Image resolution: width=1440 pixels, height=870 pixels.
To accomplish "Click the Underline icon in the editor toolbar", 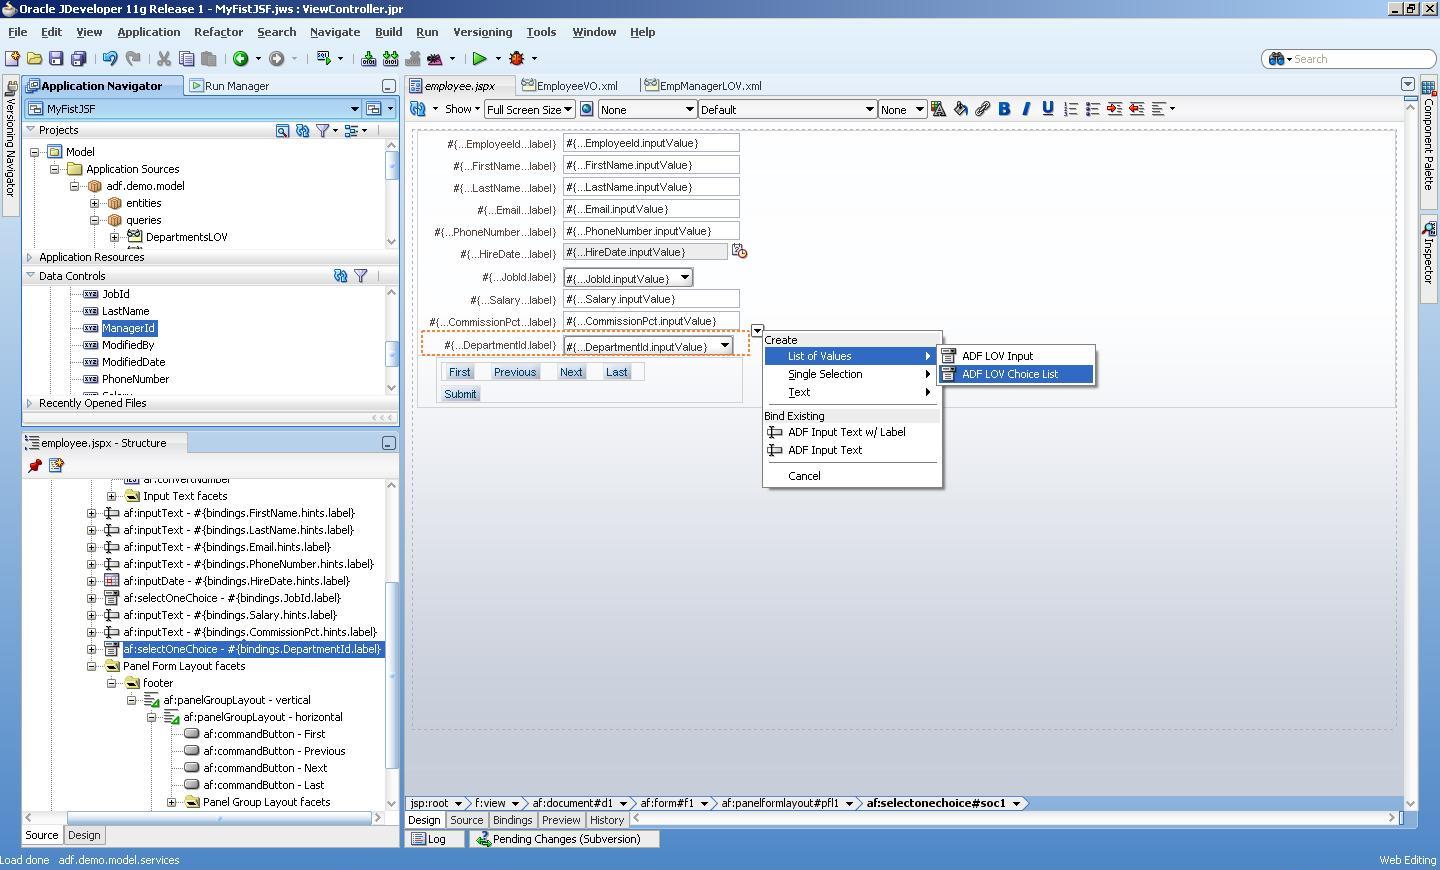I will click(1047, 109).
